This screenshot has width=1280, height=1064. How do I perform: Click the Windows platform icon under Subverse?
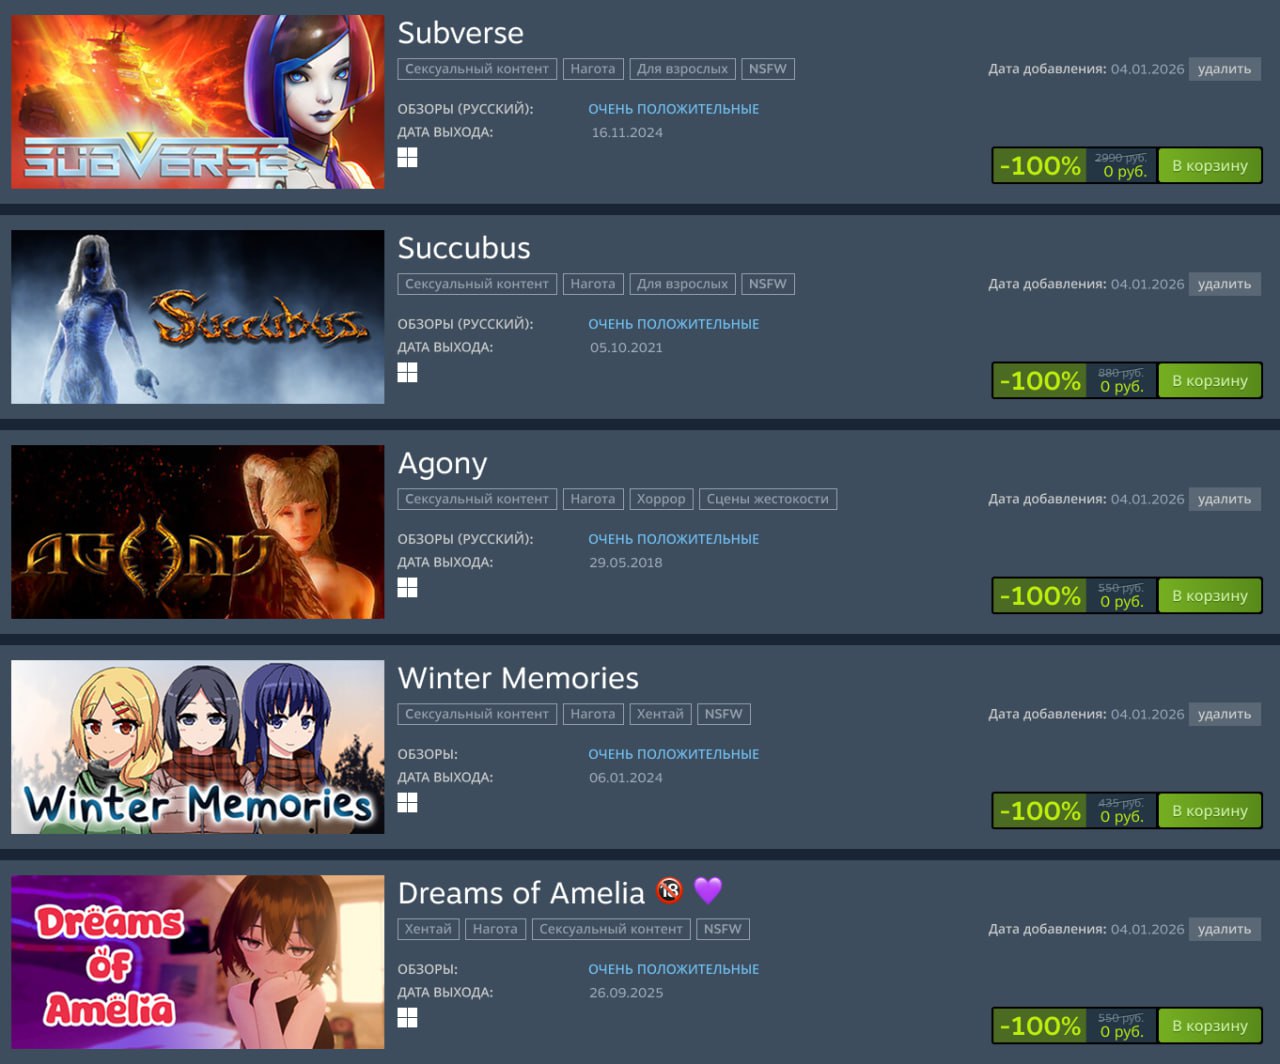pyautogui.click(x=407, y=158)
